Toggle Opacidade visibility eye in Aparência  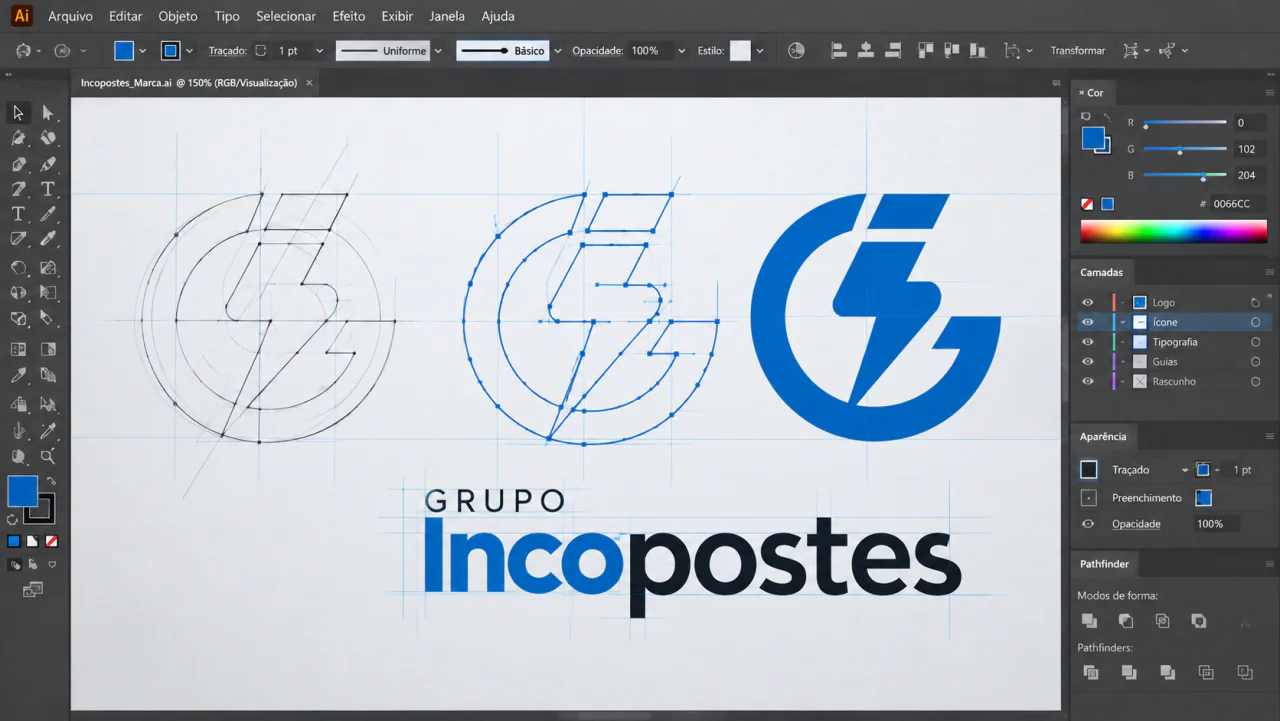tap(1088, 524)
